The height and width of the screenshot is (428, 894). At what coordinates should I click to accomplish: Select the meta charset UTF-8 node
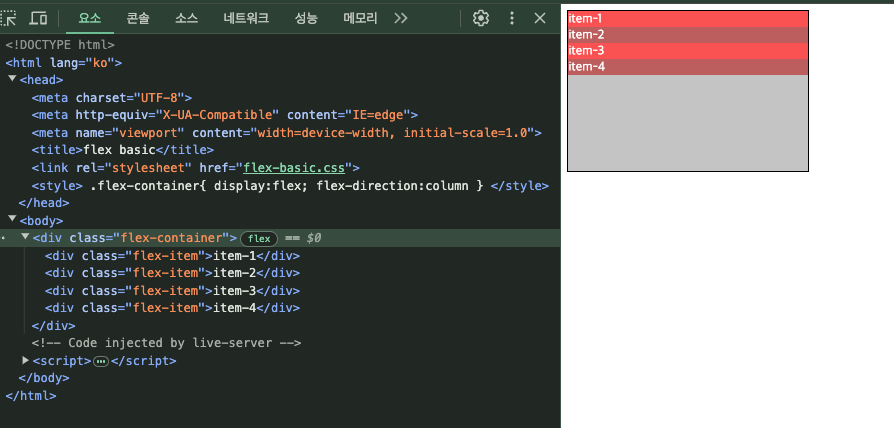(112, 97)
